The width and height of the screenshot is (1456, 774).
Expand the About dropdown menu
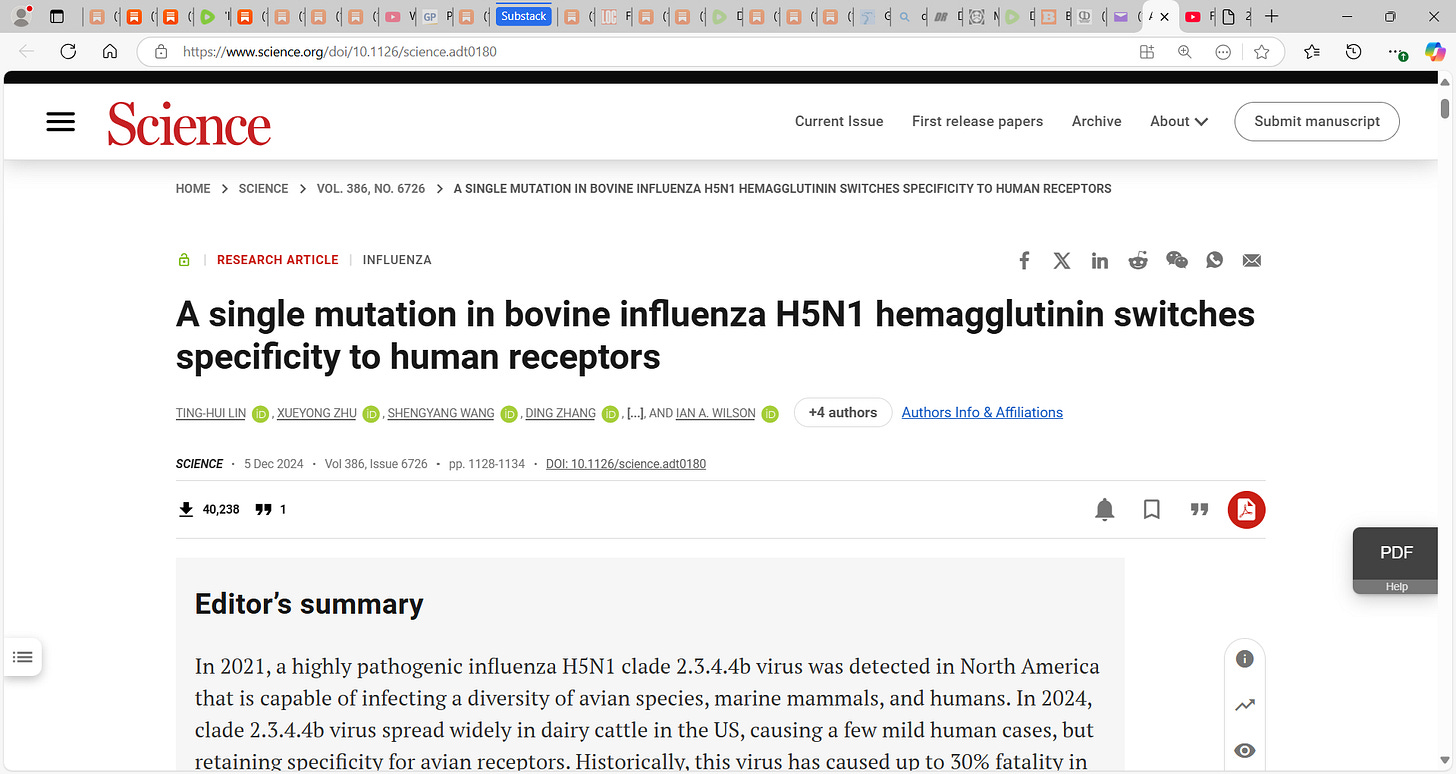[1179, 121]
